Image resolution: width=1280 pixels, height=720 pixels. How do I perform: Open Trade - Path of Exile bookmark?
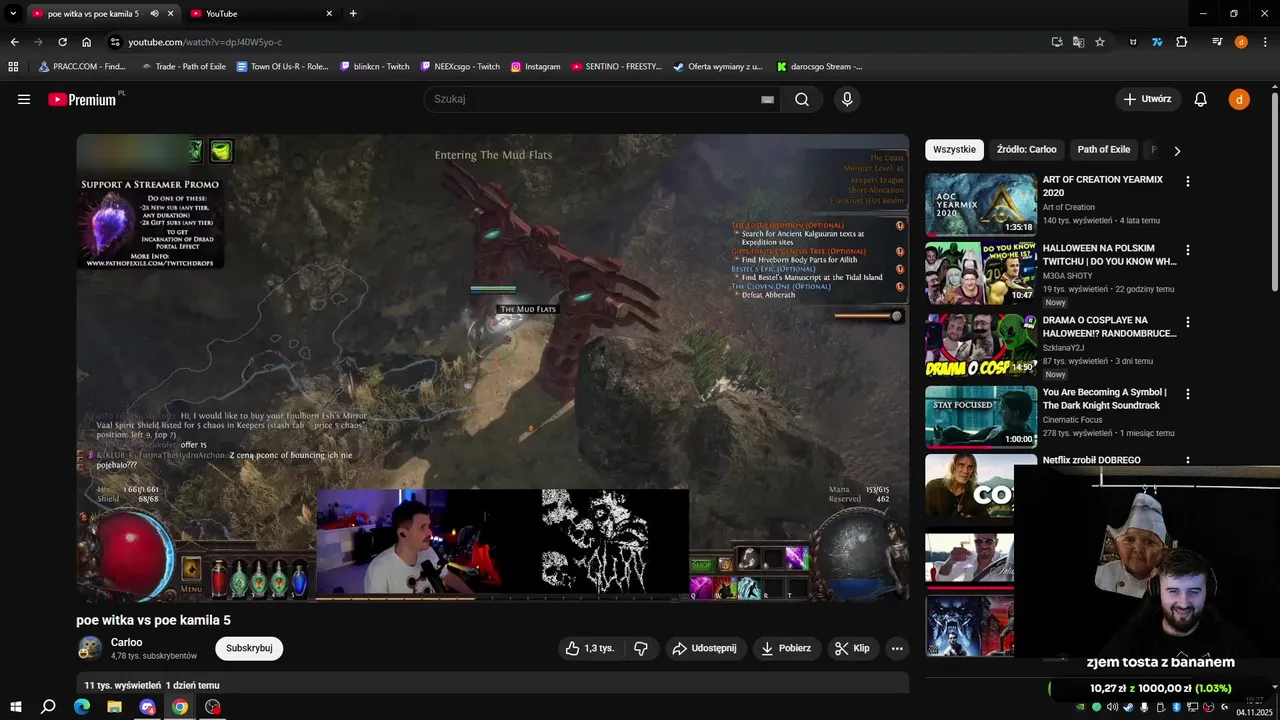pyautogui.click(x=183, y=67)
